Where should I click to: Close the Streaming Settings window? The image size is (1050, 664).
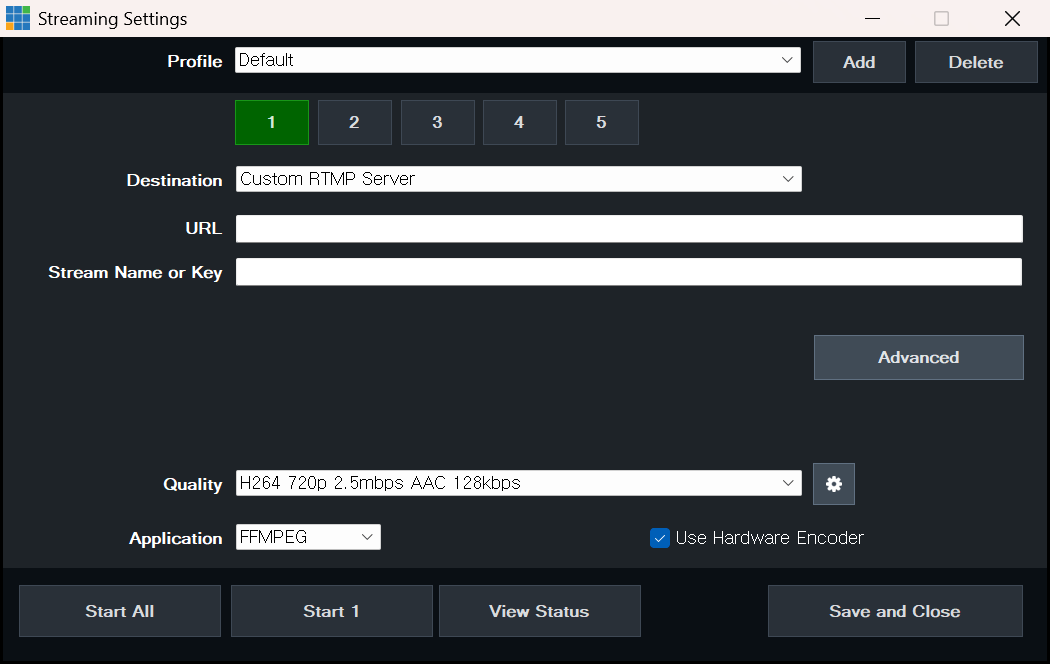1012,19
